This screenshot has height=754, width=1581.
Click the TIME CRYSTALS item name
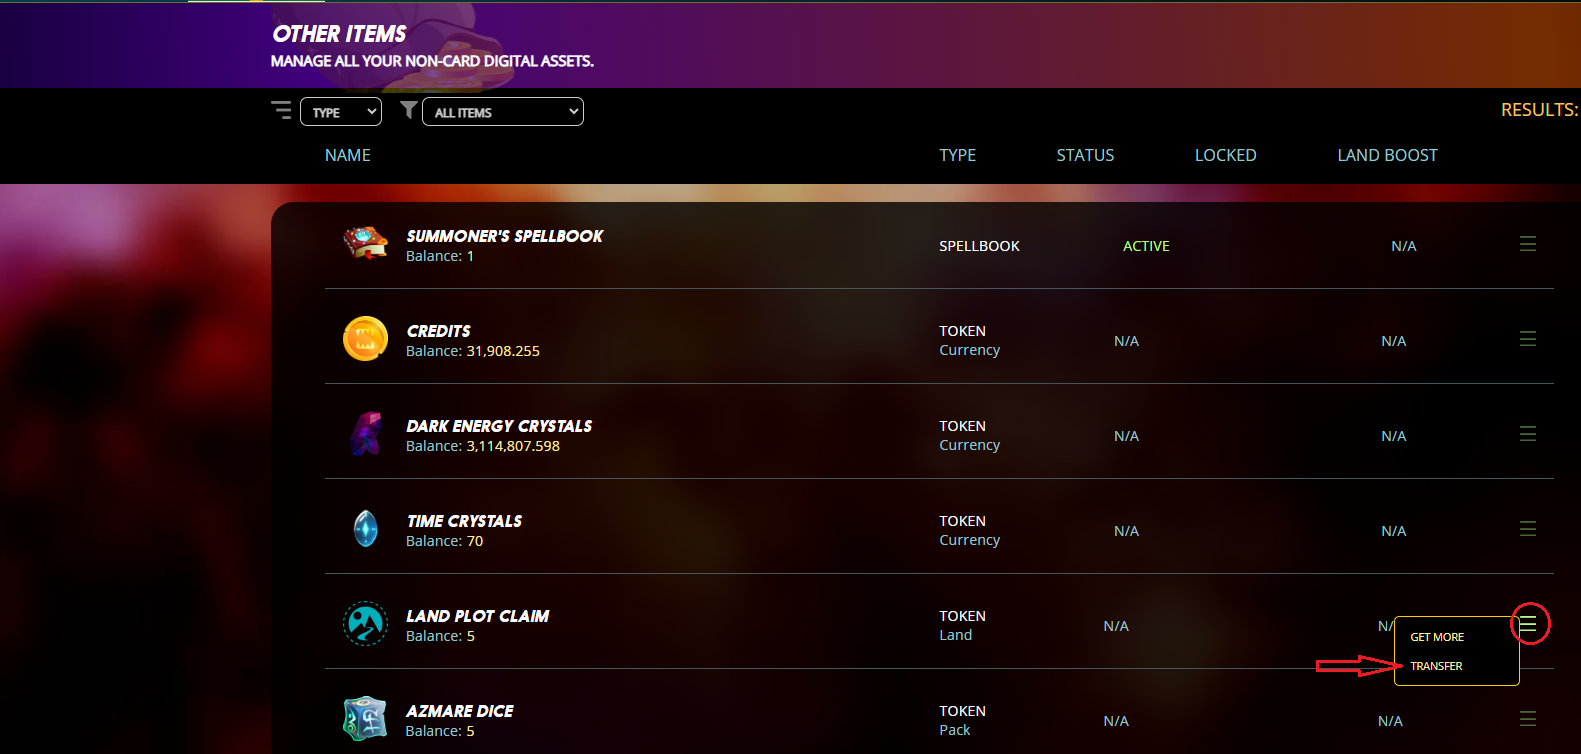(x=464, y=521)
